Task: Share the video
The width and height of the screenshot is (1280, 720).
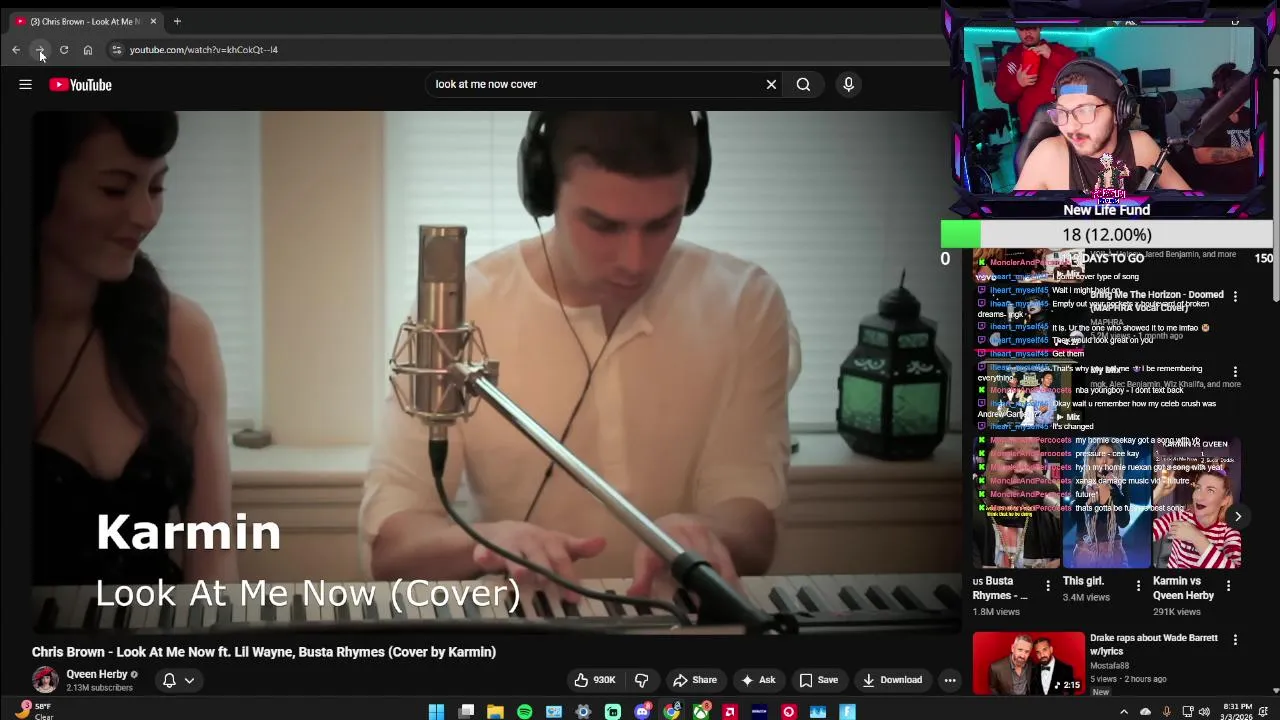Action: (695, 680)
